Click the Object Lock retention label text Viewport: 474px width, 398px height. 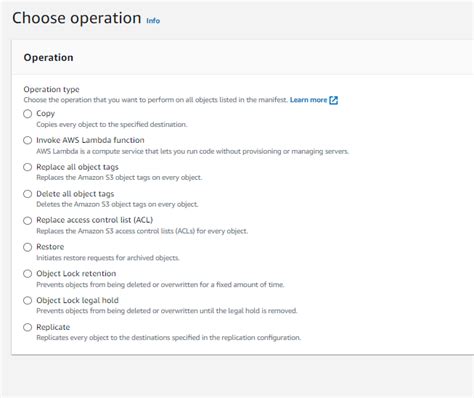tap(76, 274)
